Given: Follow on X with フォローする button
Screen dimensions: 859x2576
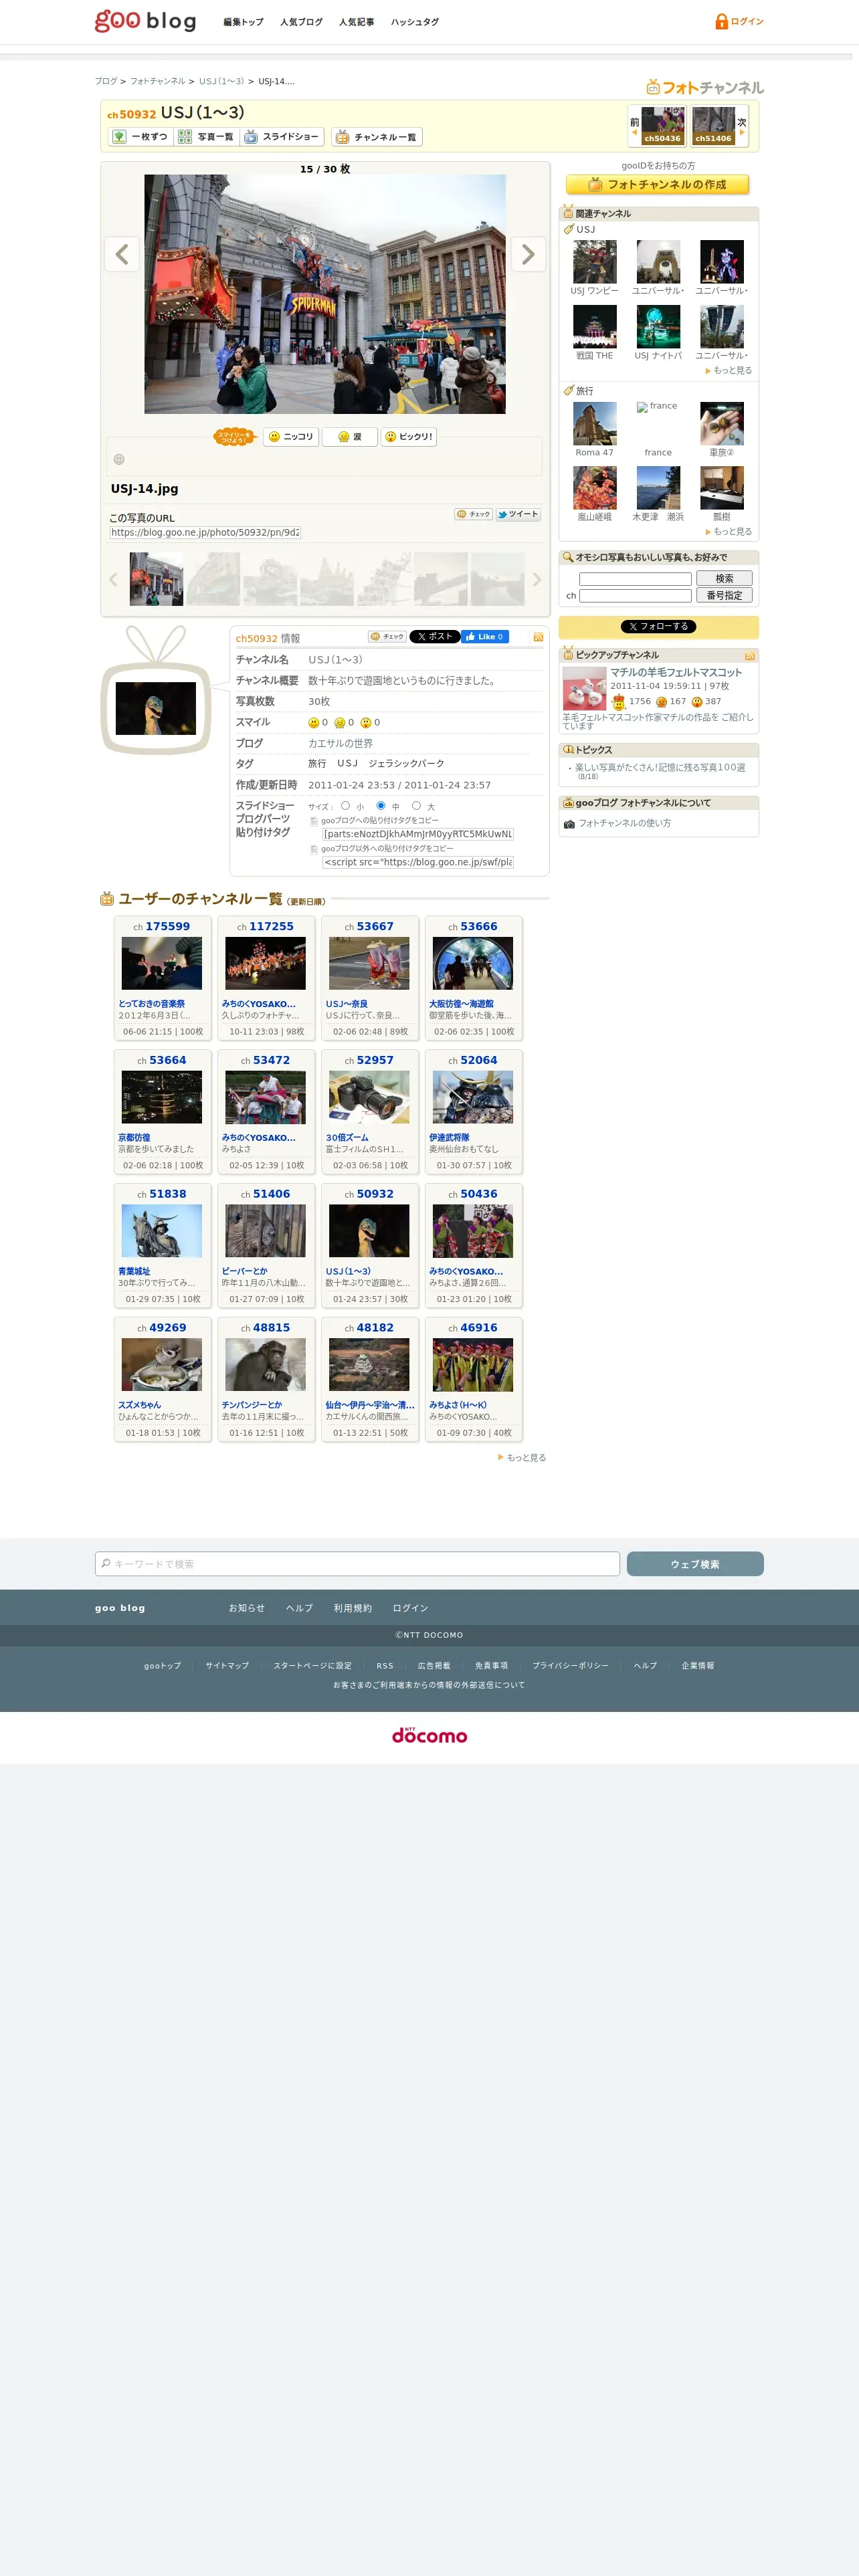Looking at the screenshot, I should (x=658, y=627).
